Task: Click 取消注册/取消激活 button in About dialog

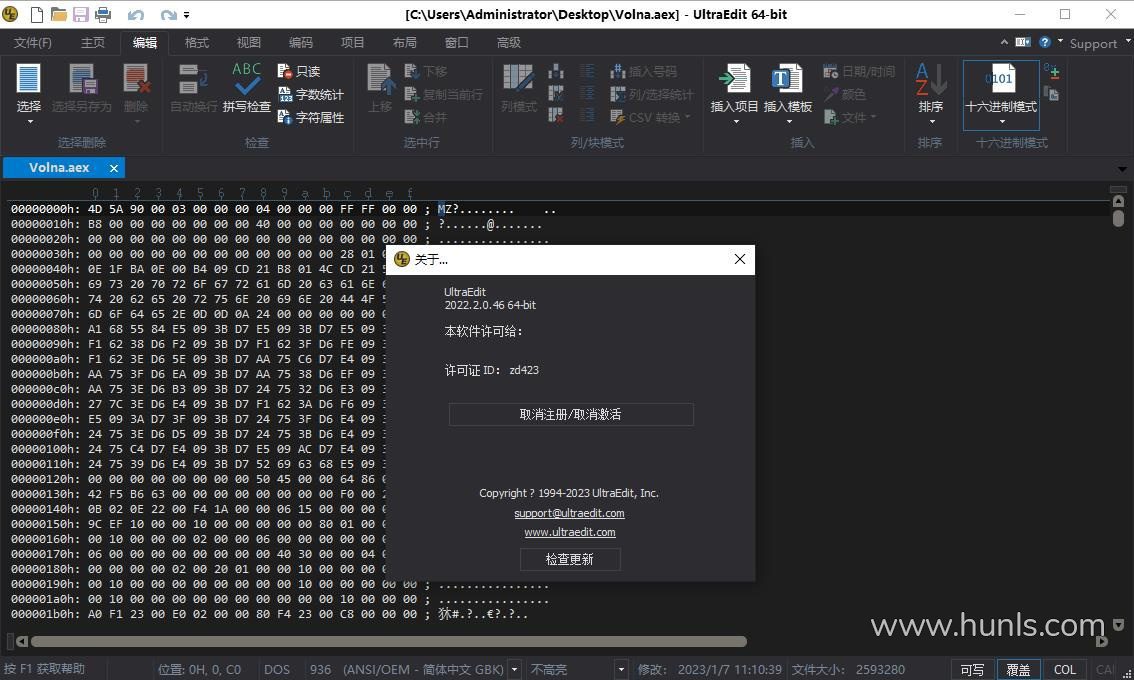Action: point(571,415)
